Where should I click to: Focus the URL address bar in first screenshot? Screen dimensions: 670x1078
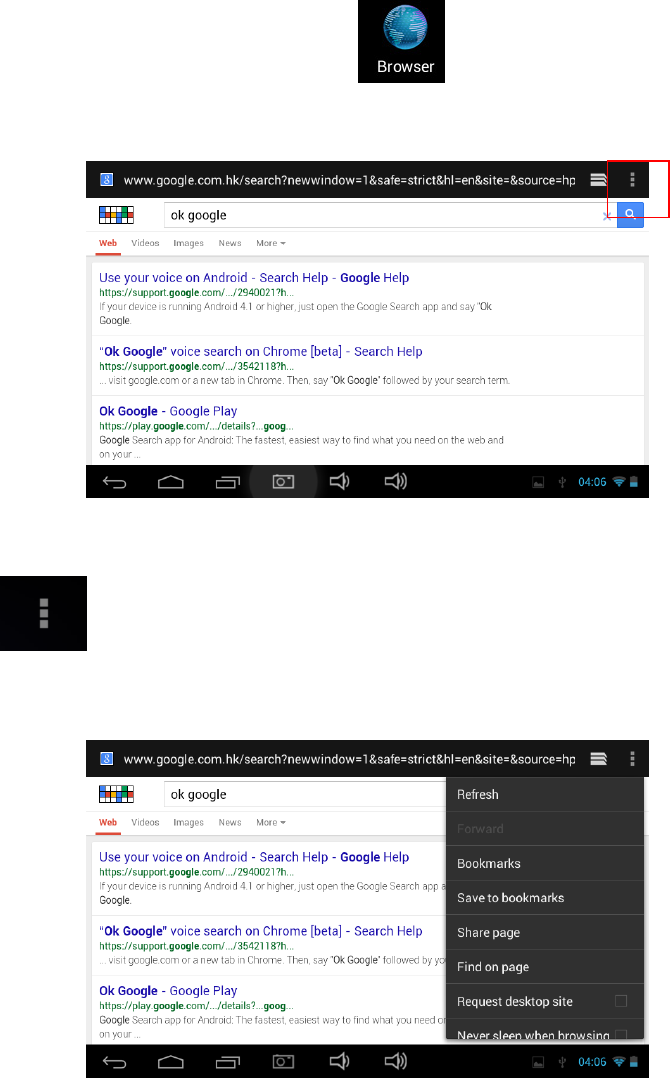pos(349,180)
